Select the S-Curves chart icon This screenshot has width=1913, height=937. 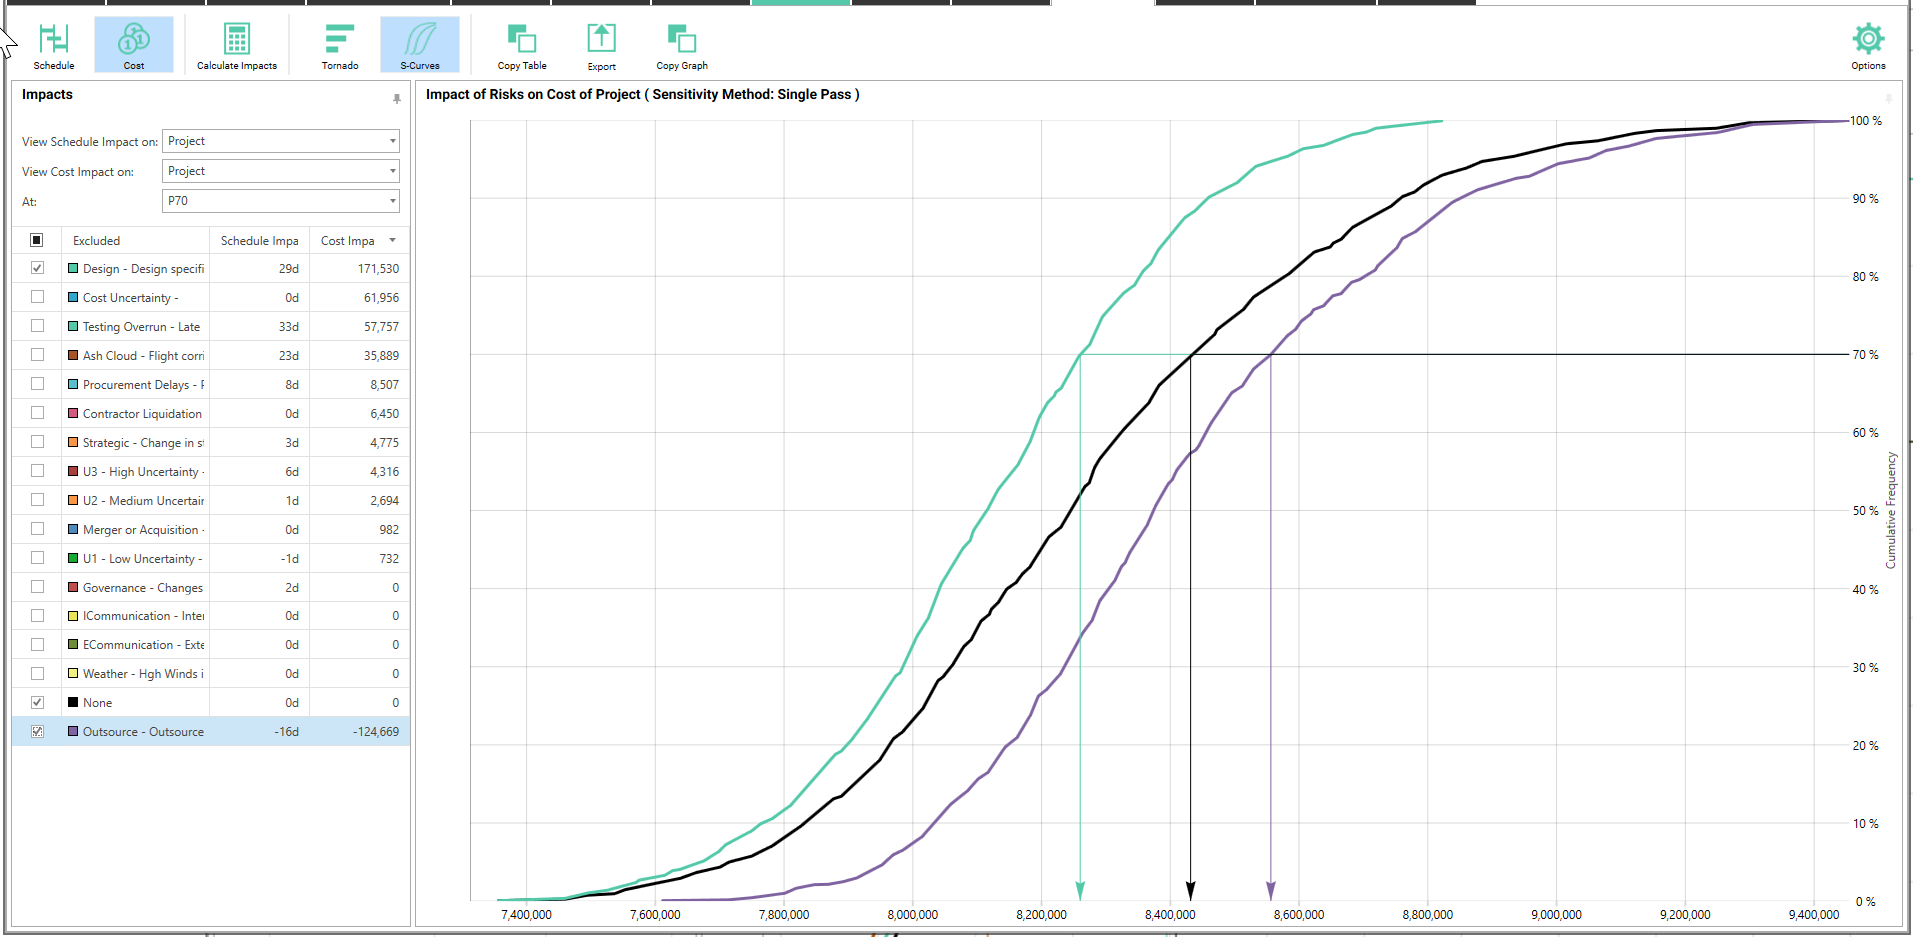click(x=420, y=45)
